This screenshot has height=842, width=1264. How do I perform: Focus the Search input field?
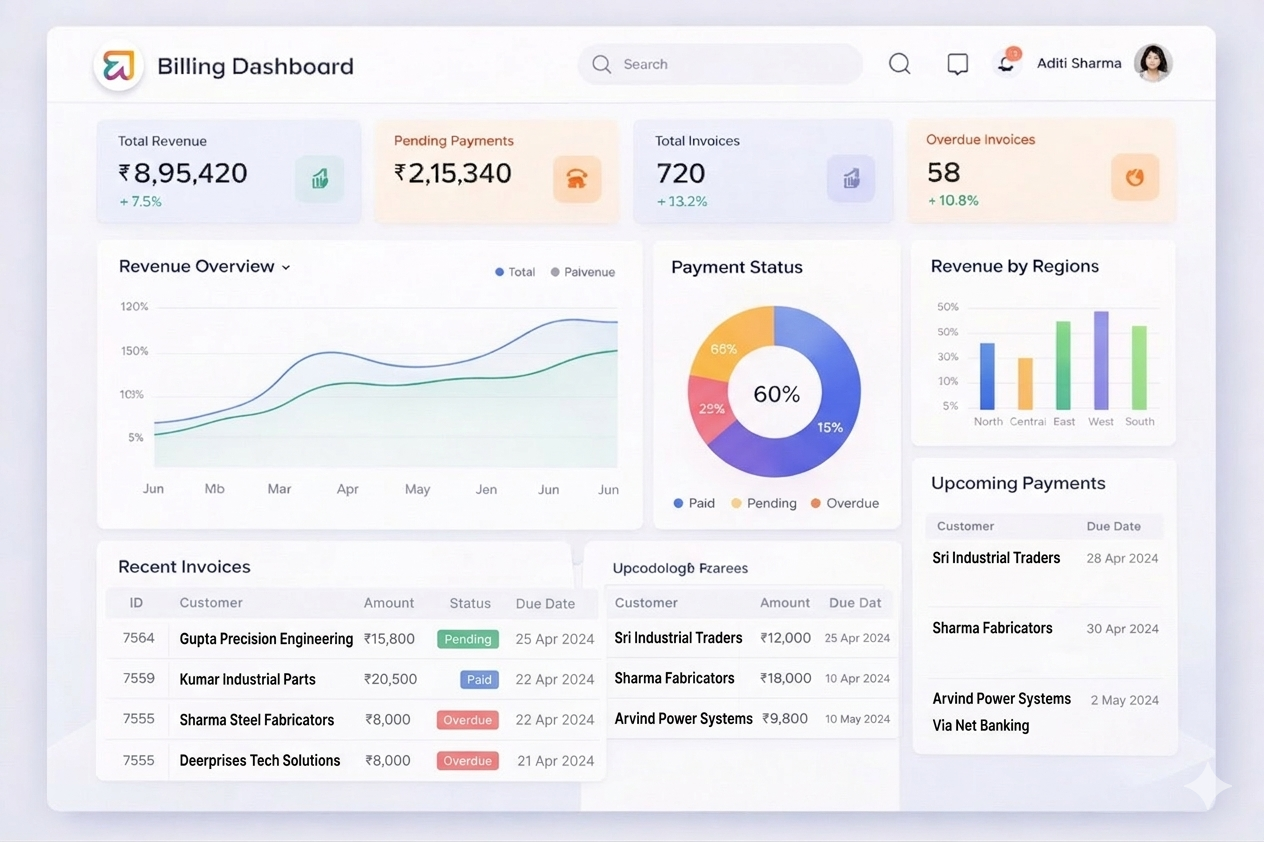[720, 64]
